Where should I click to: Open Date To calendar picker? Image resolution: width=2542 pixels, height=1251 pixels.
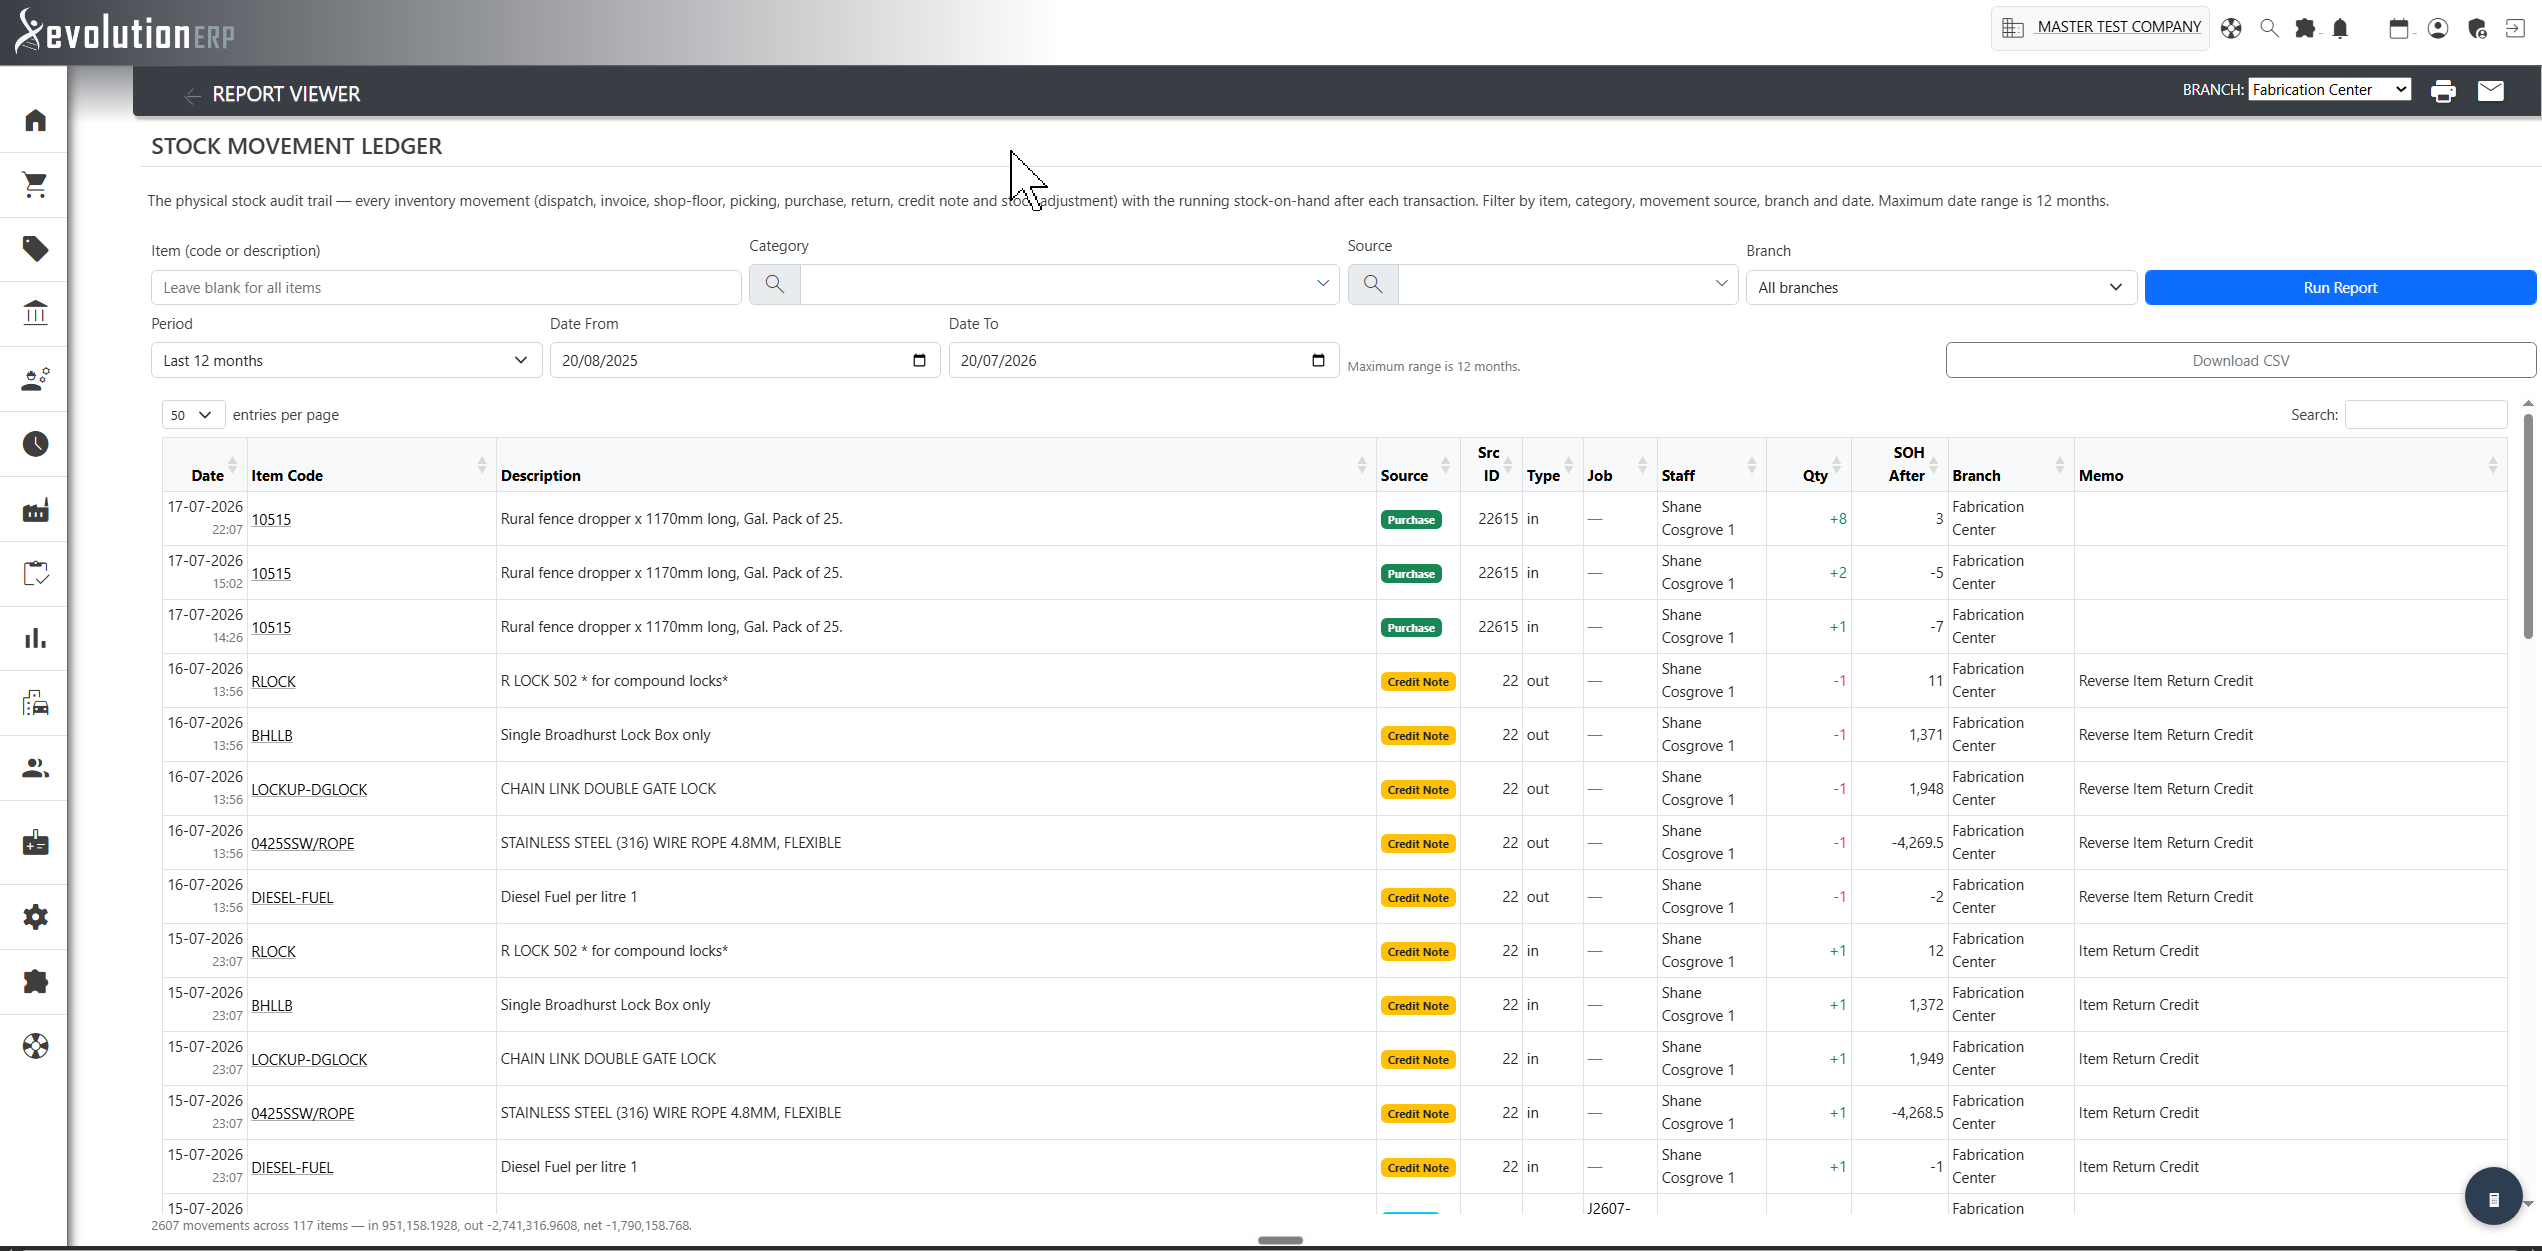pos(1318,361)
